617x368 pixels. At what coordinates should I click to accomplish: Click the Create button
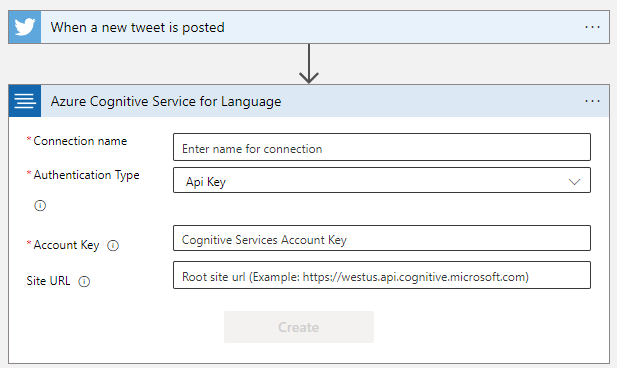point(299,327)
